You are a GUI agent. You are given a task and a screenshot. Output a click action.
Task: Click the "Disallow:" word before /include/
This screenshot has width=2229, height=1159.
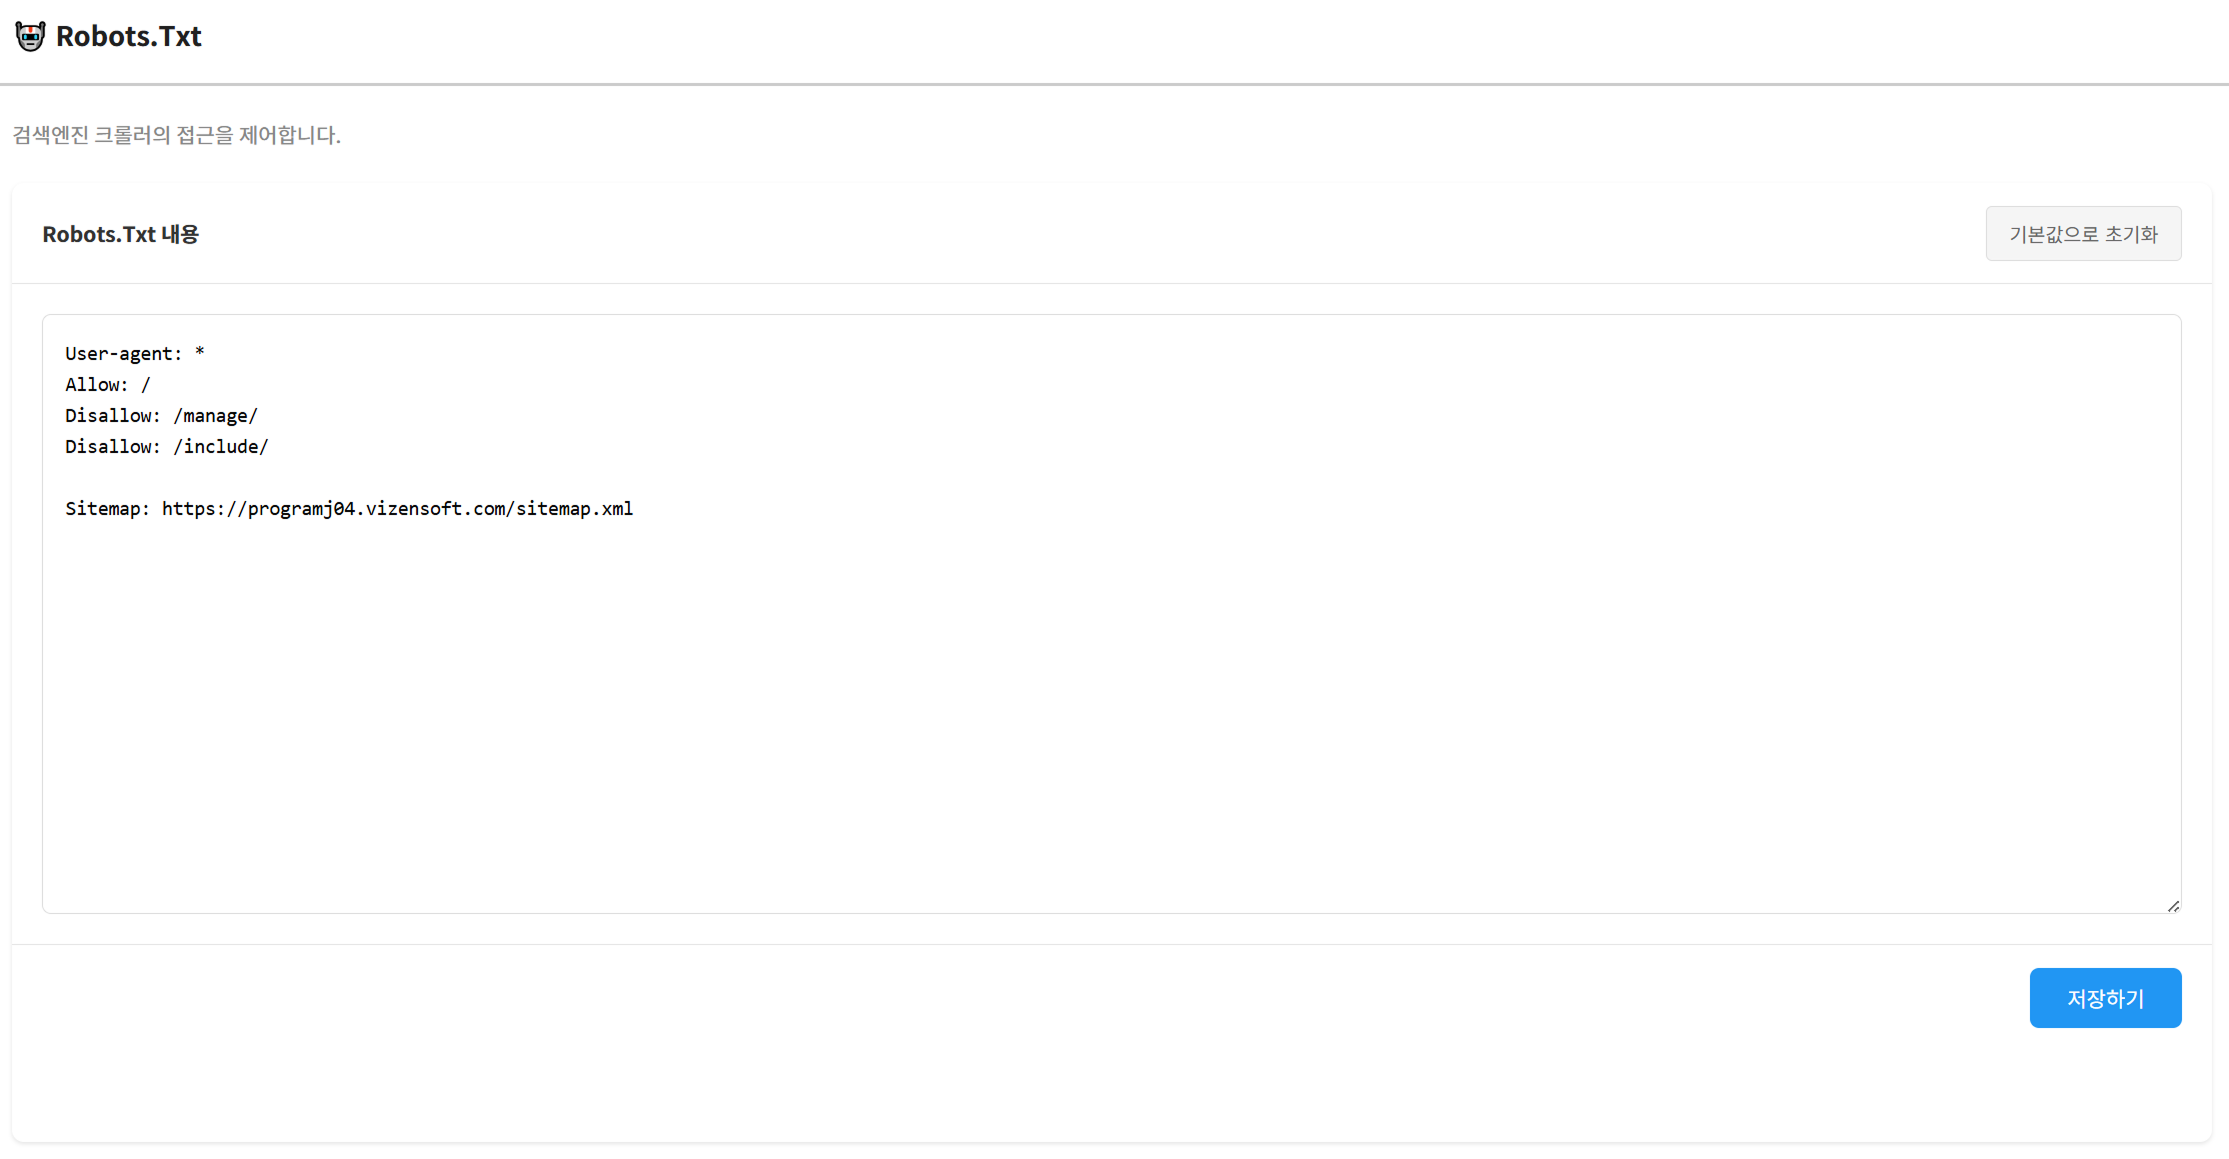[112, 447]
